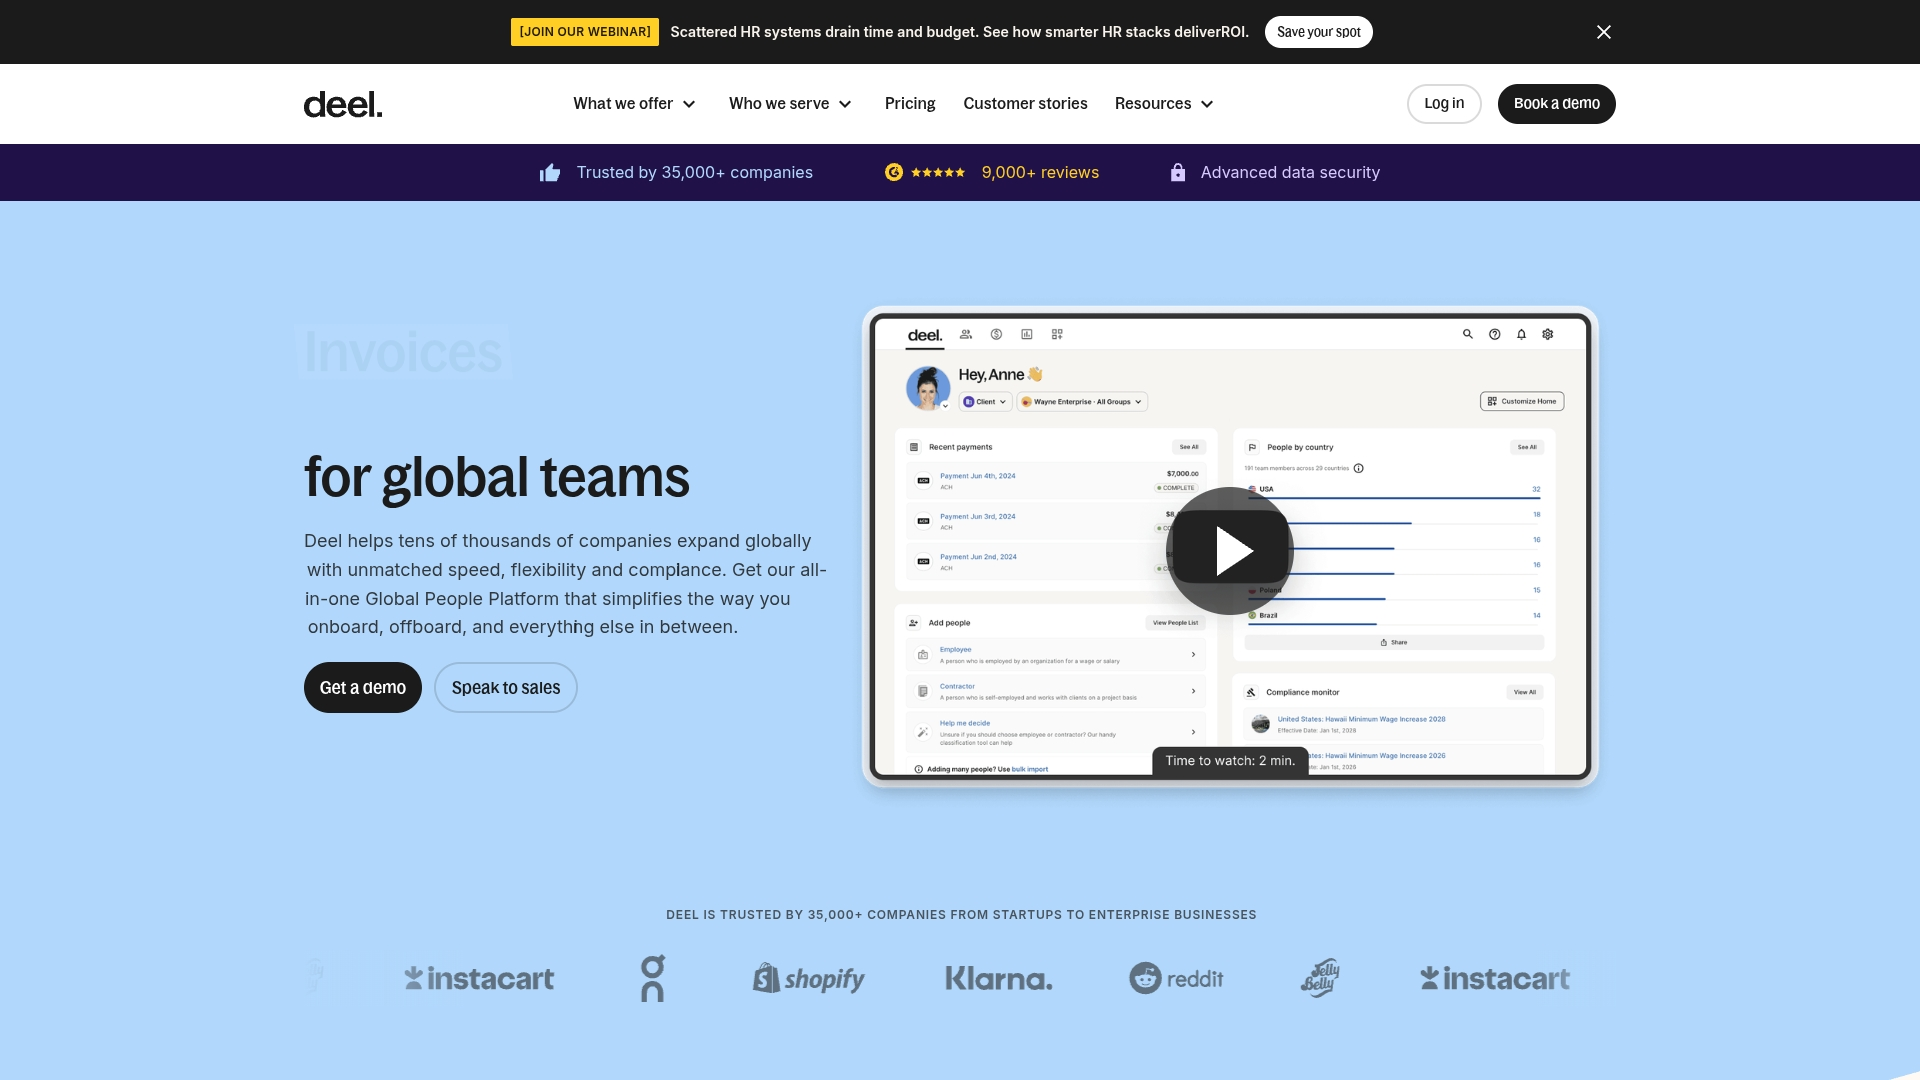The width and height of the screenshot is (1920, 1080).
Task: Open Customer stories page
Action: (1025, 104)
